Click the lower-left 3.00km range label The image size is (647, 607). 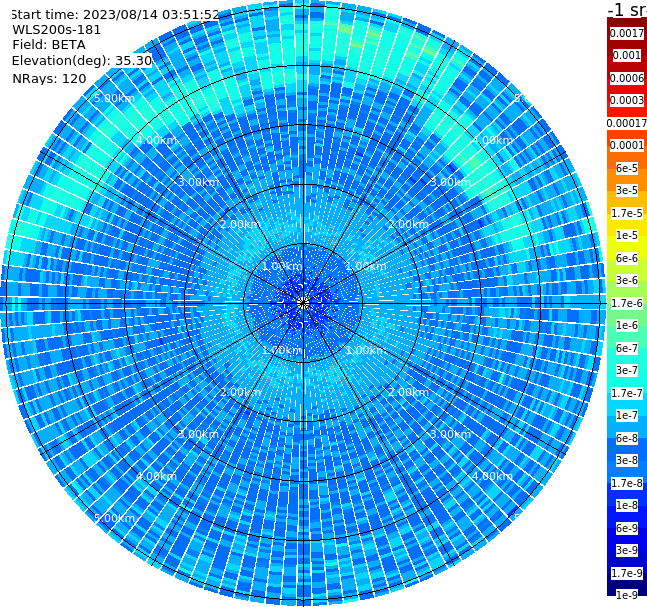198,434
